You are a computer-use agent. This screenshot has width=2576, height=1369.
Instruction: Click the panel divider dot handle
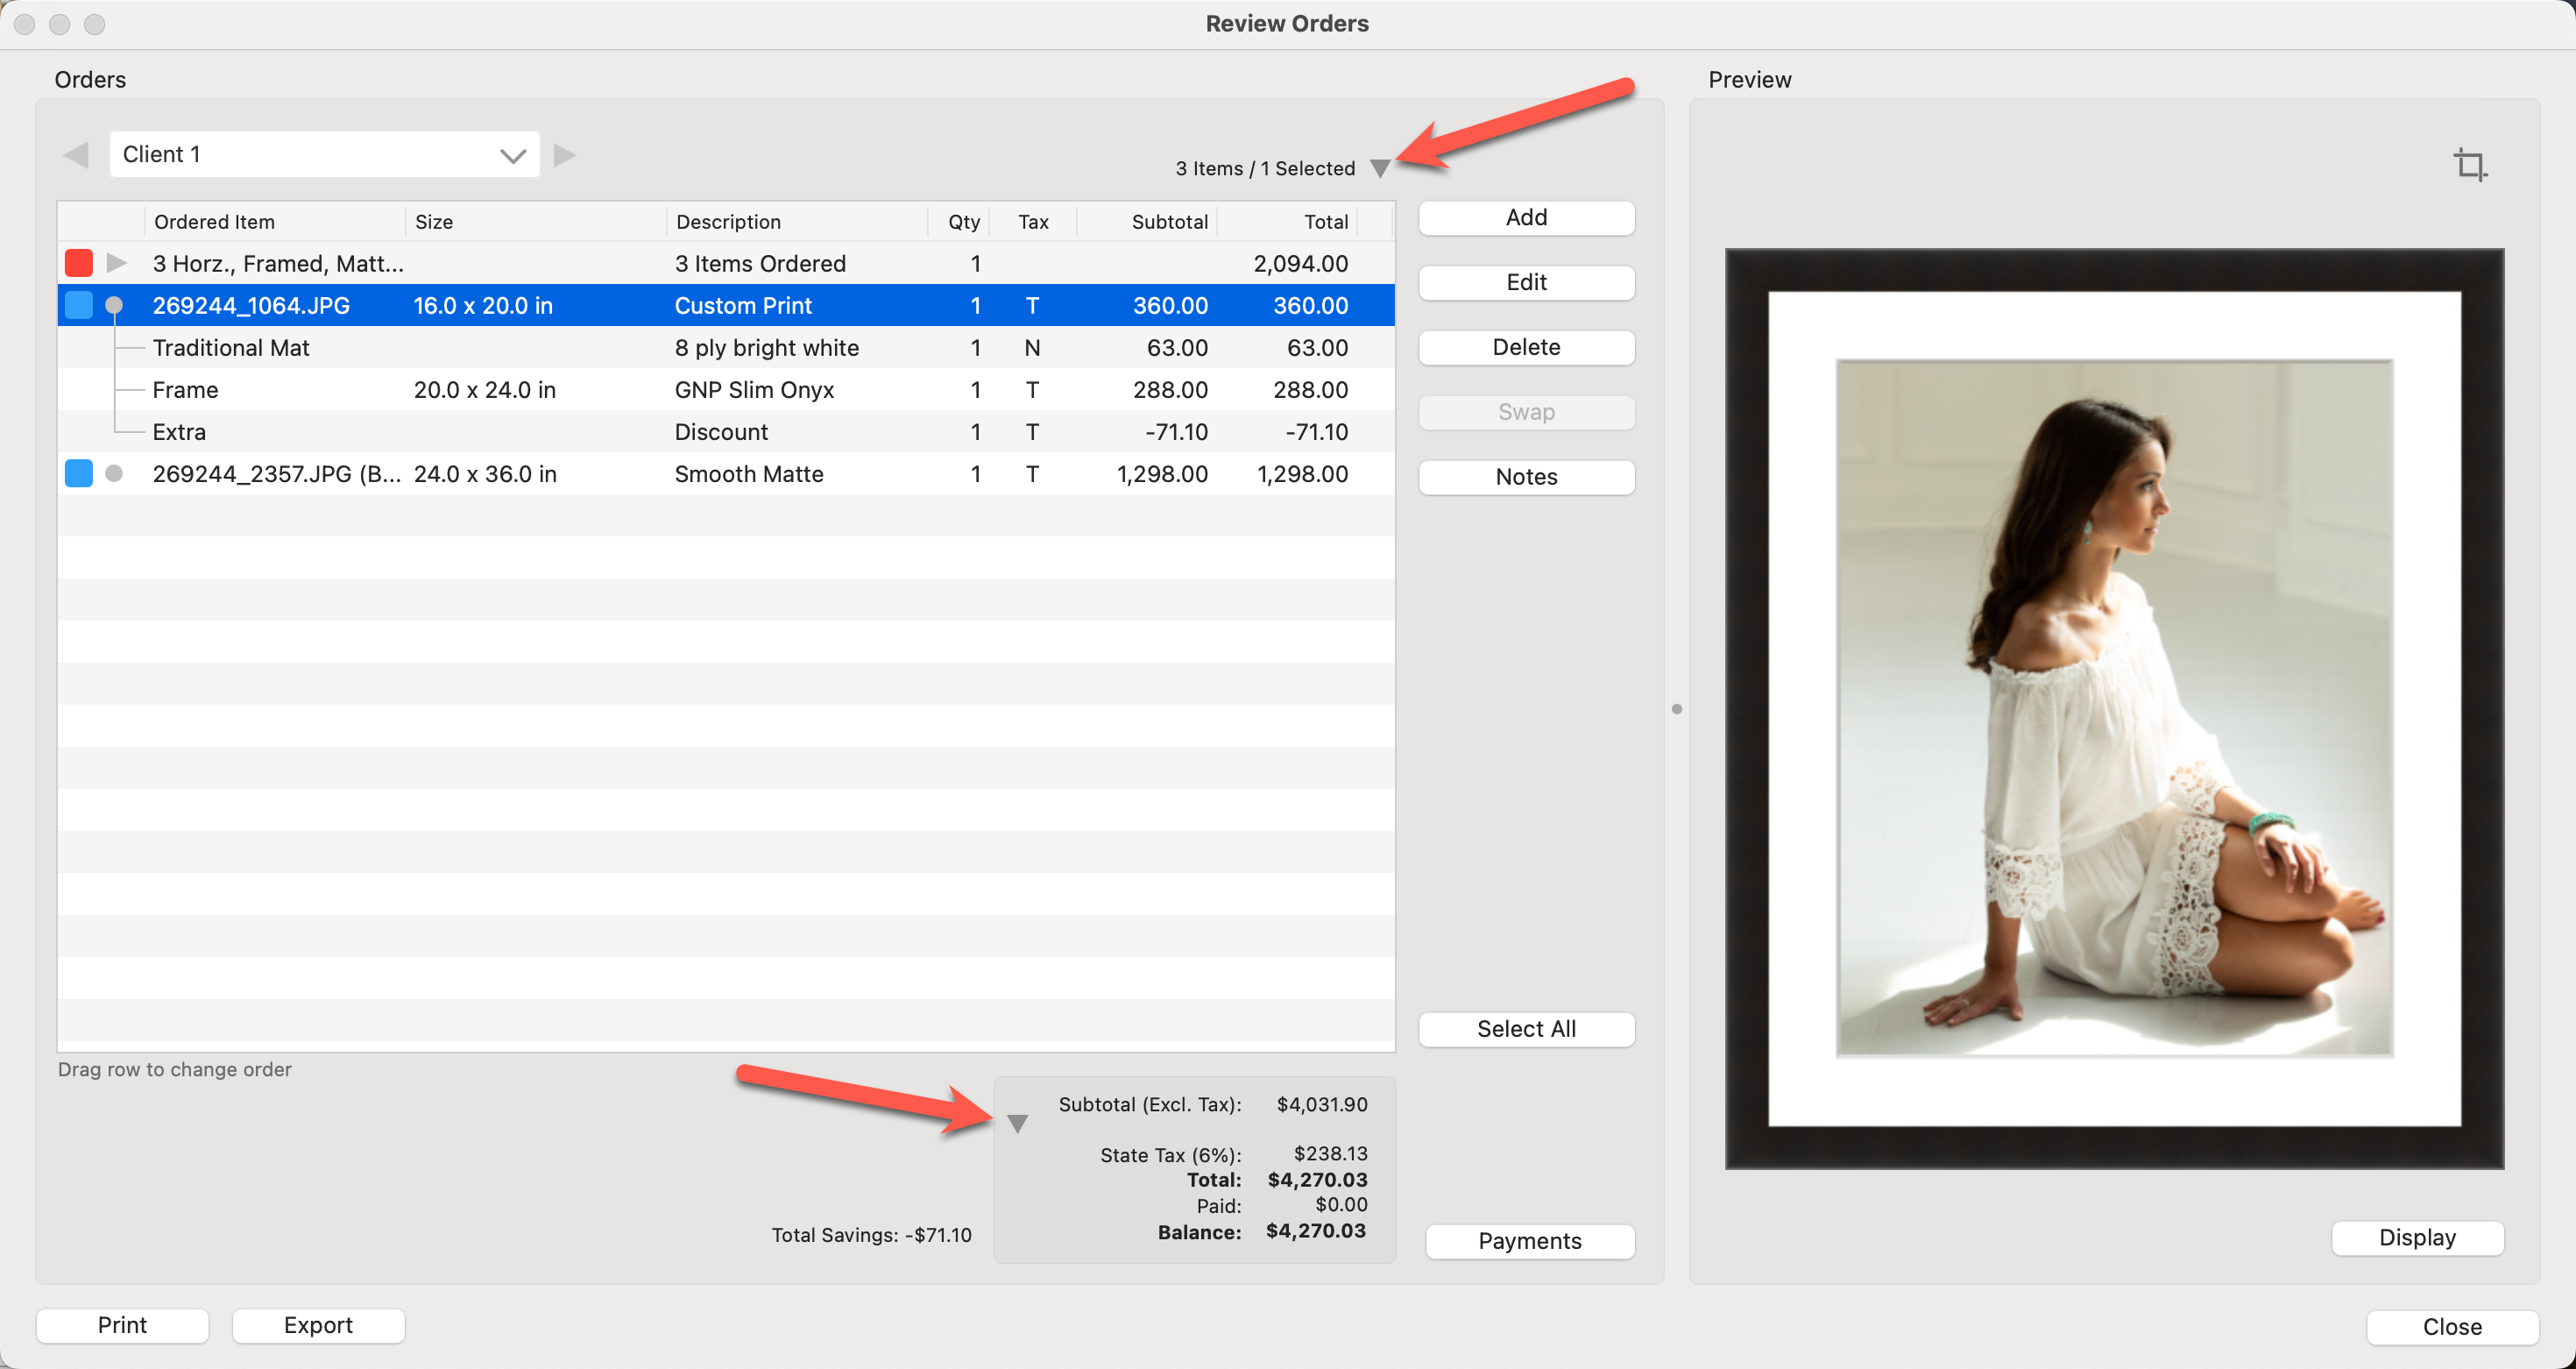(x=1677, y=709)
